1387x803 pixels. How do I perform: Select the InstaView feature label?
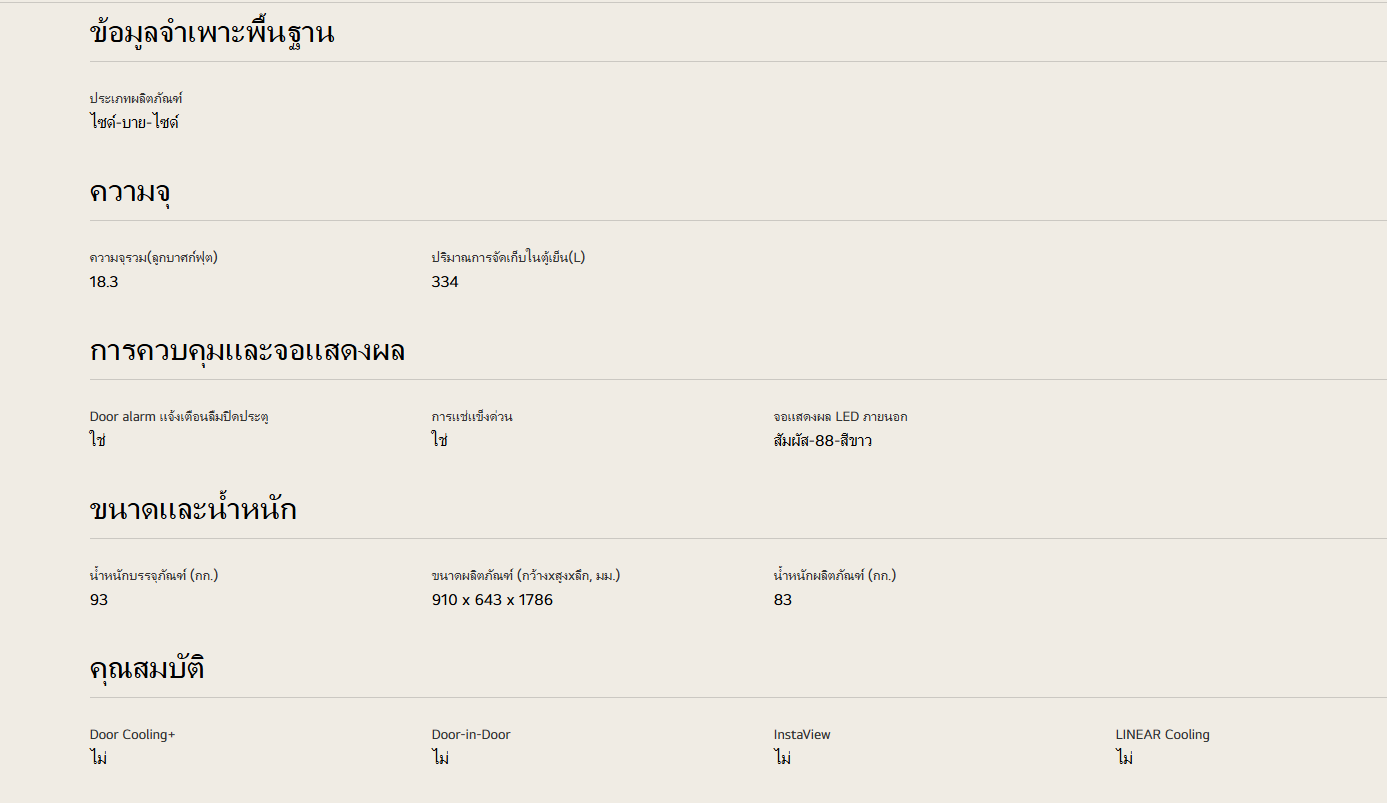(x=802, y=735)
